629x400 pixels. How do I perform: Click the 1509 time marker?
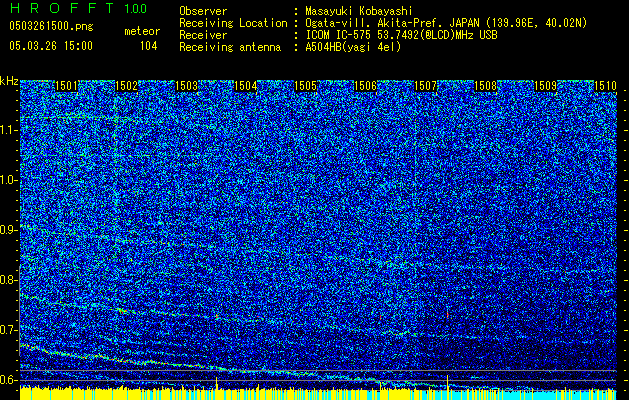546,86
